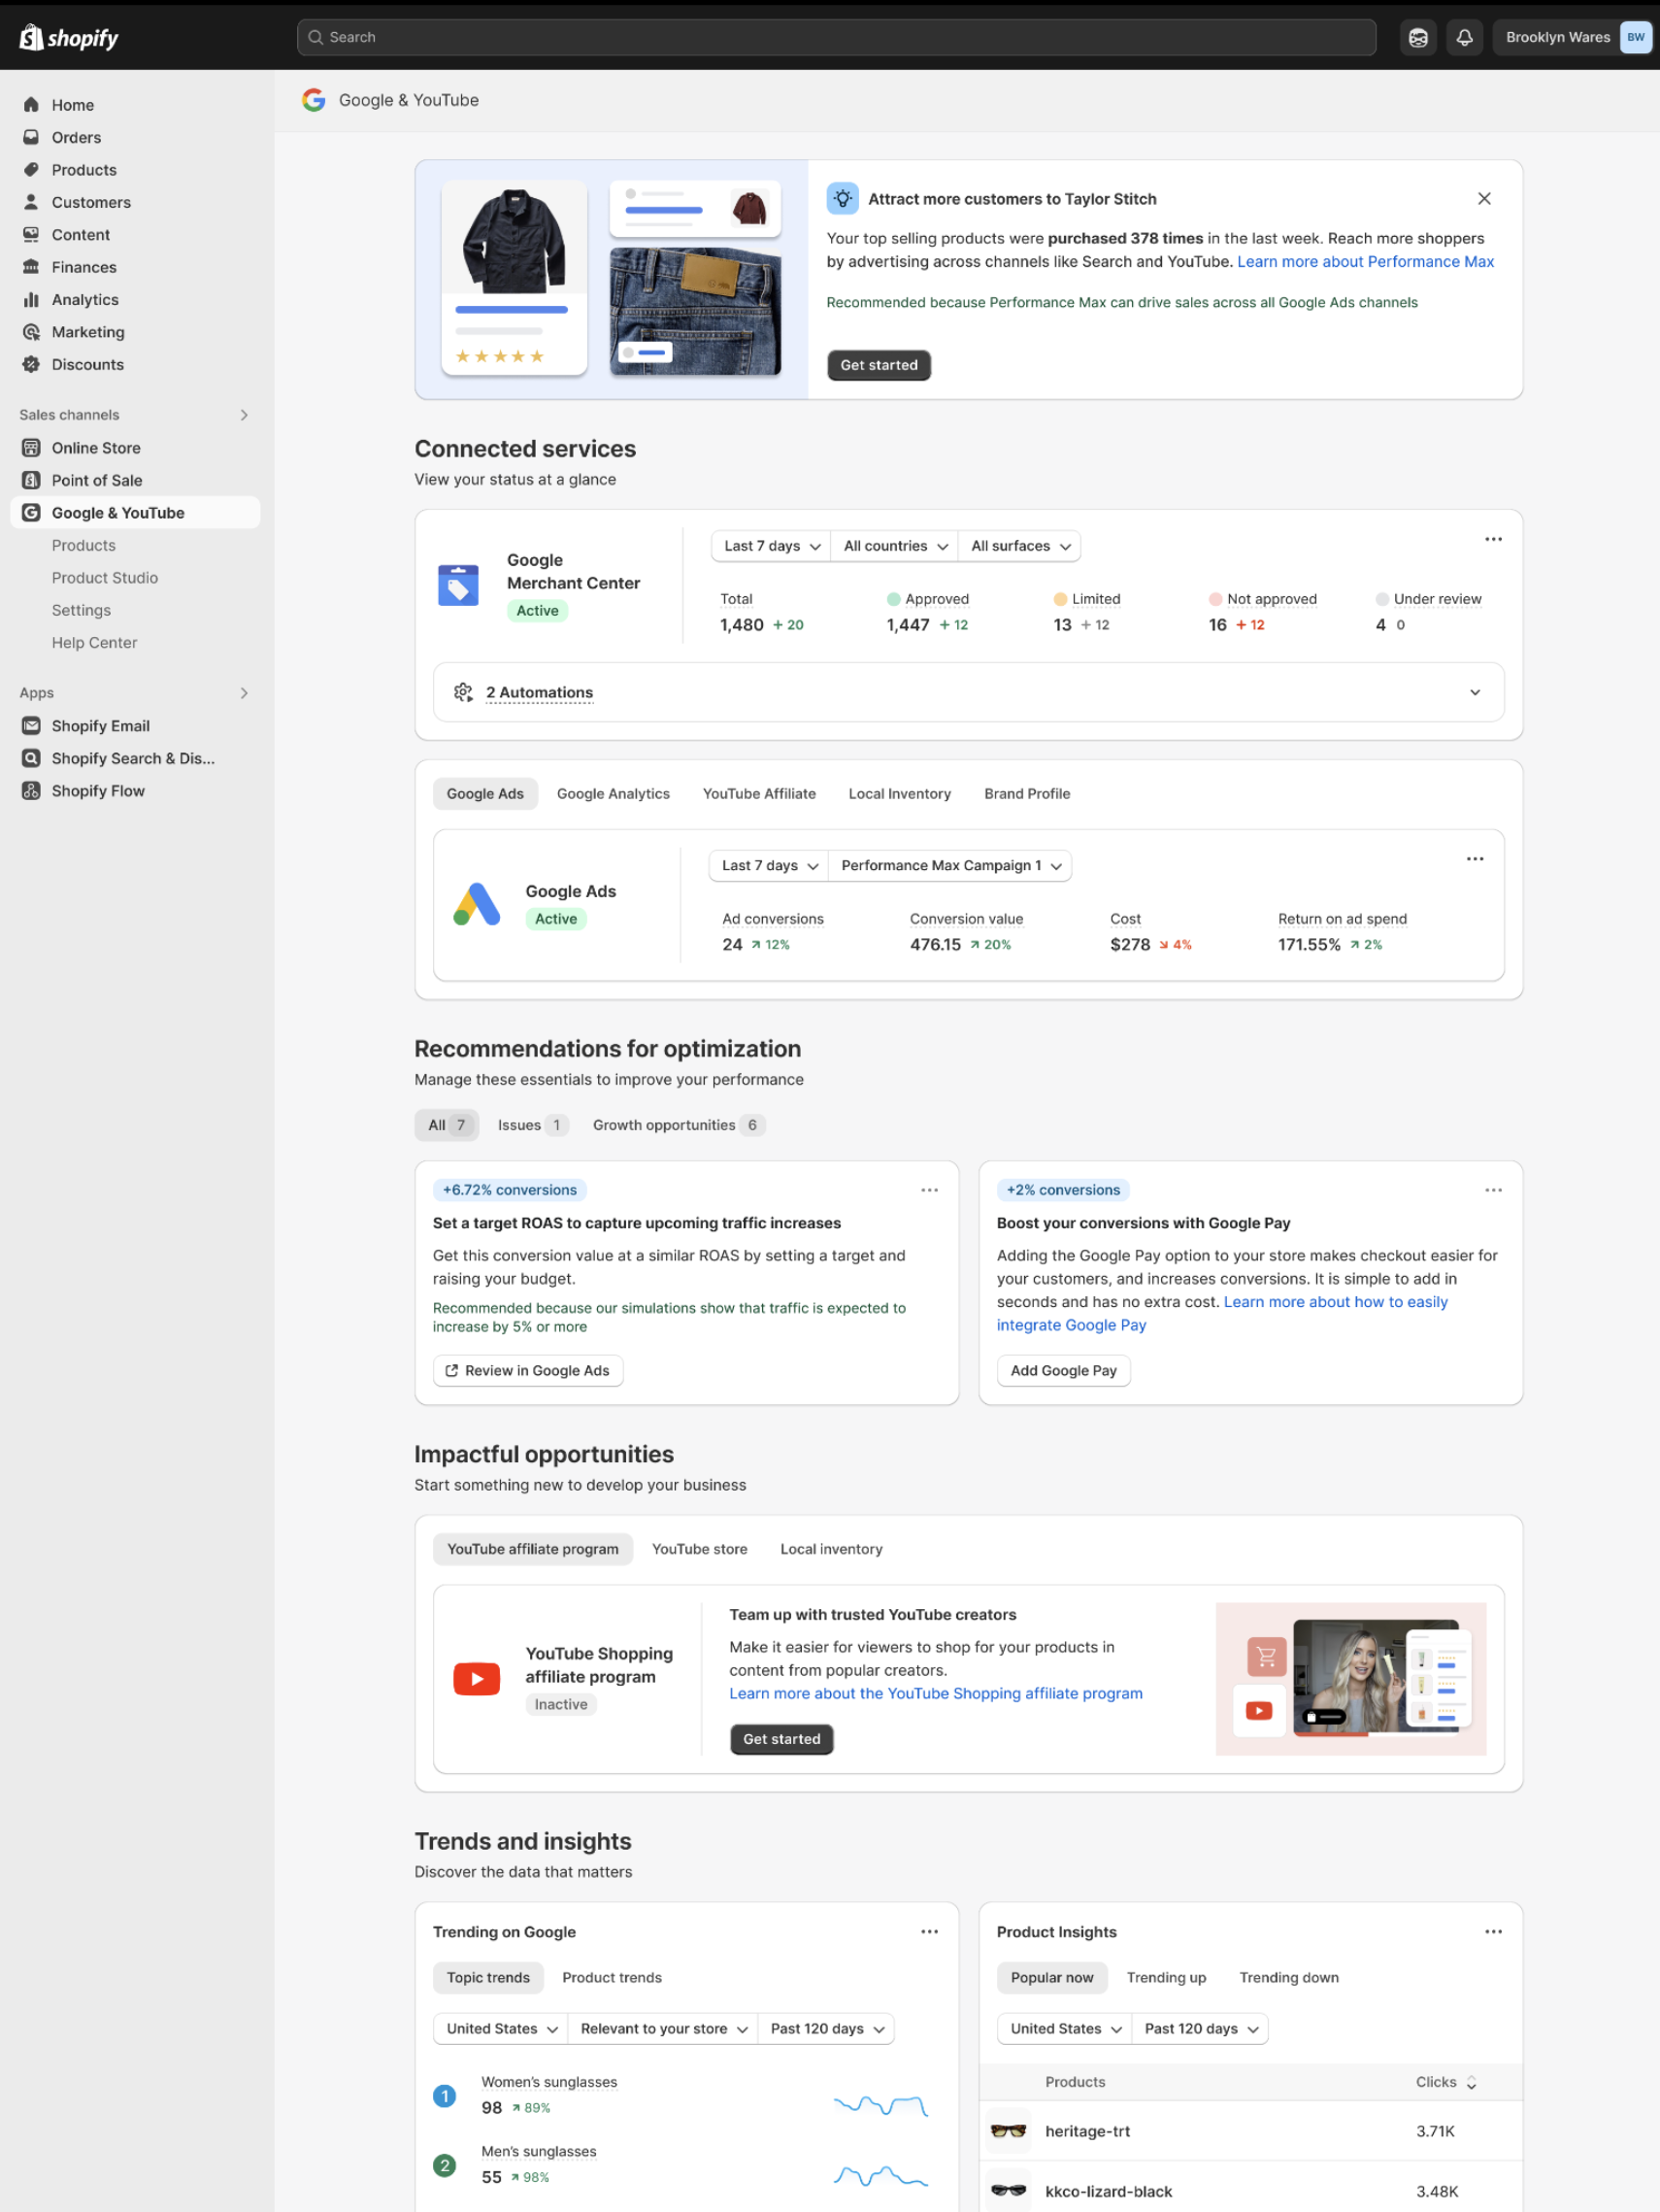Open Orders in sidebar
This screenshot has height=2212, width=1660.
[x=76, y=137]
